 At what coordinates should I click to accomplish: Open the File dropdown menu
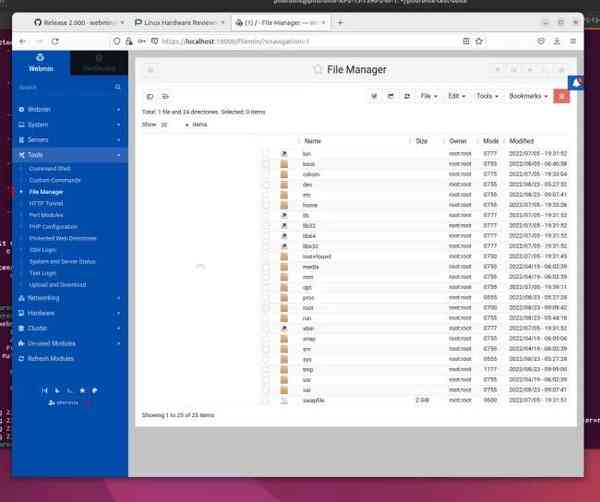(428, 96)
